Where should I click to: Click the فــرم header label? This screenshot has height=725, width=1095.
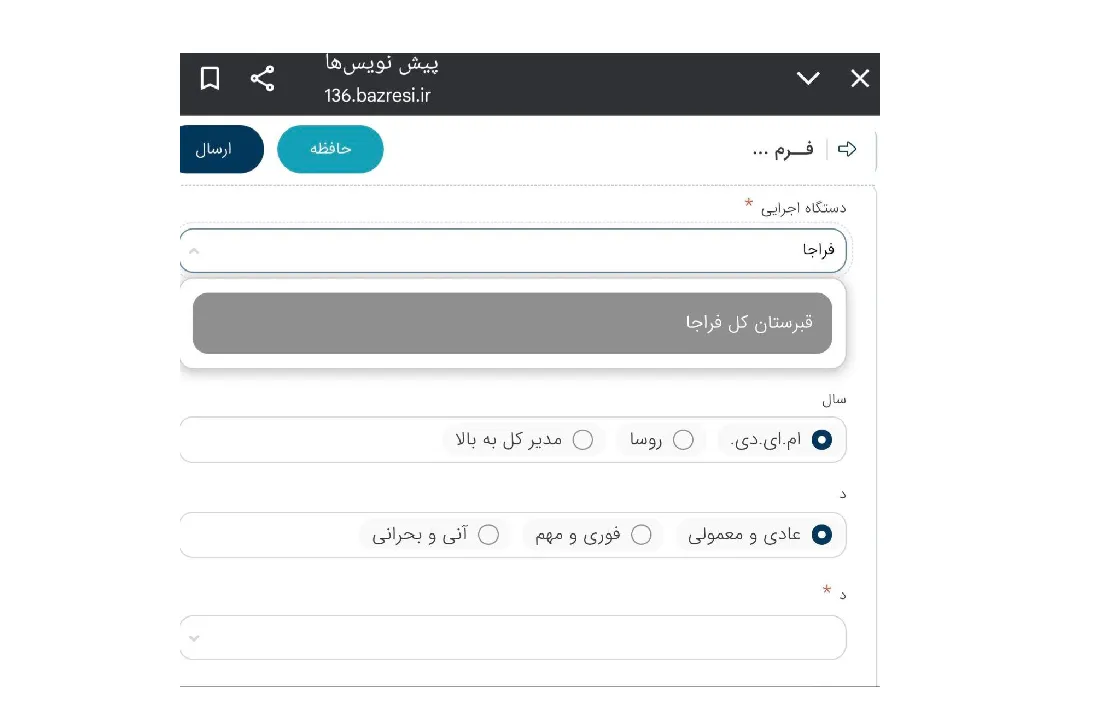pos(791,148)
